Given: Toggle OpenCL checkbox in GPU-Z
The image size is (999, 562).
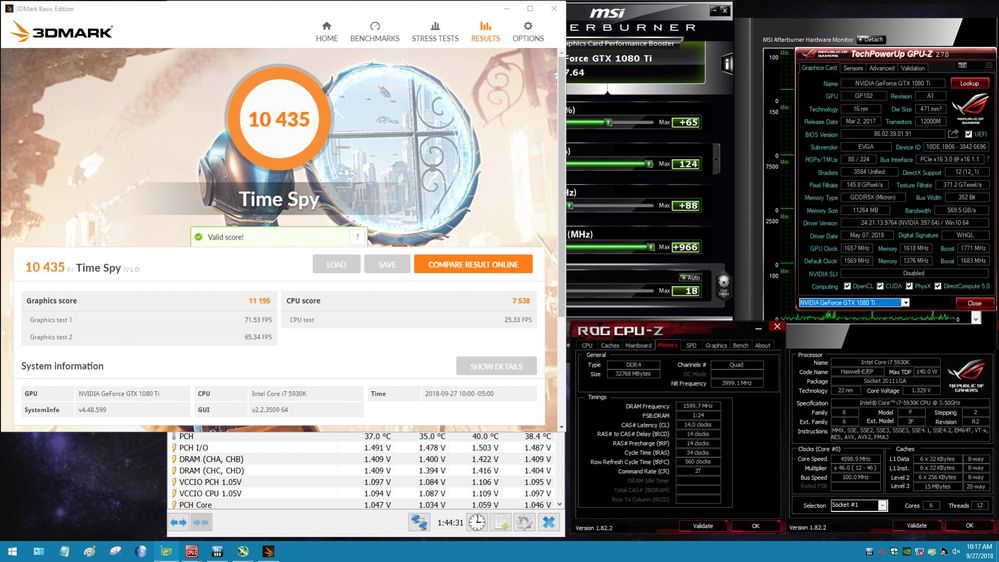Looking at the screenshot, I should pos(847,286).
